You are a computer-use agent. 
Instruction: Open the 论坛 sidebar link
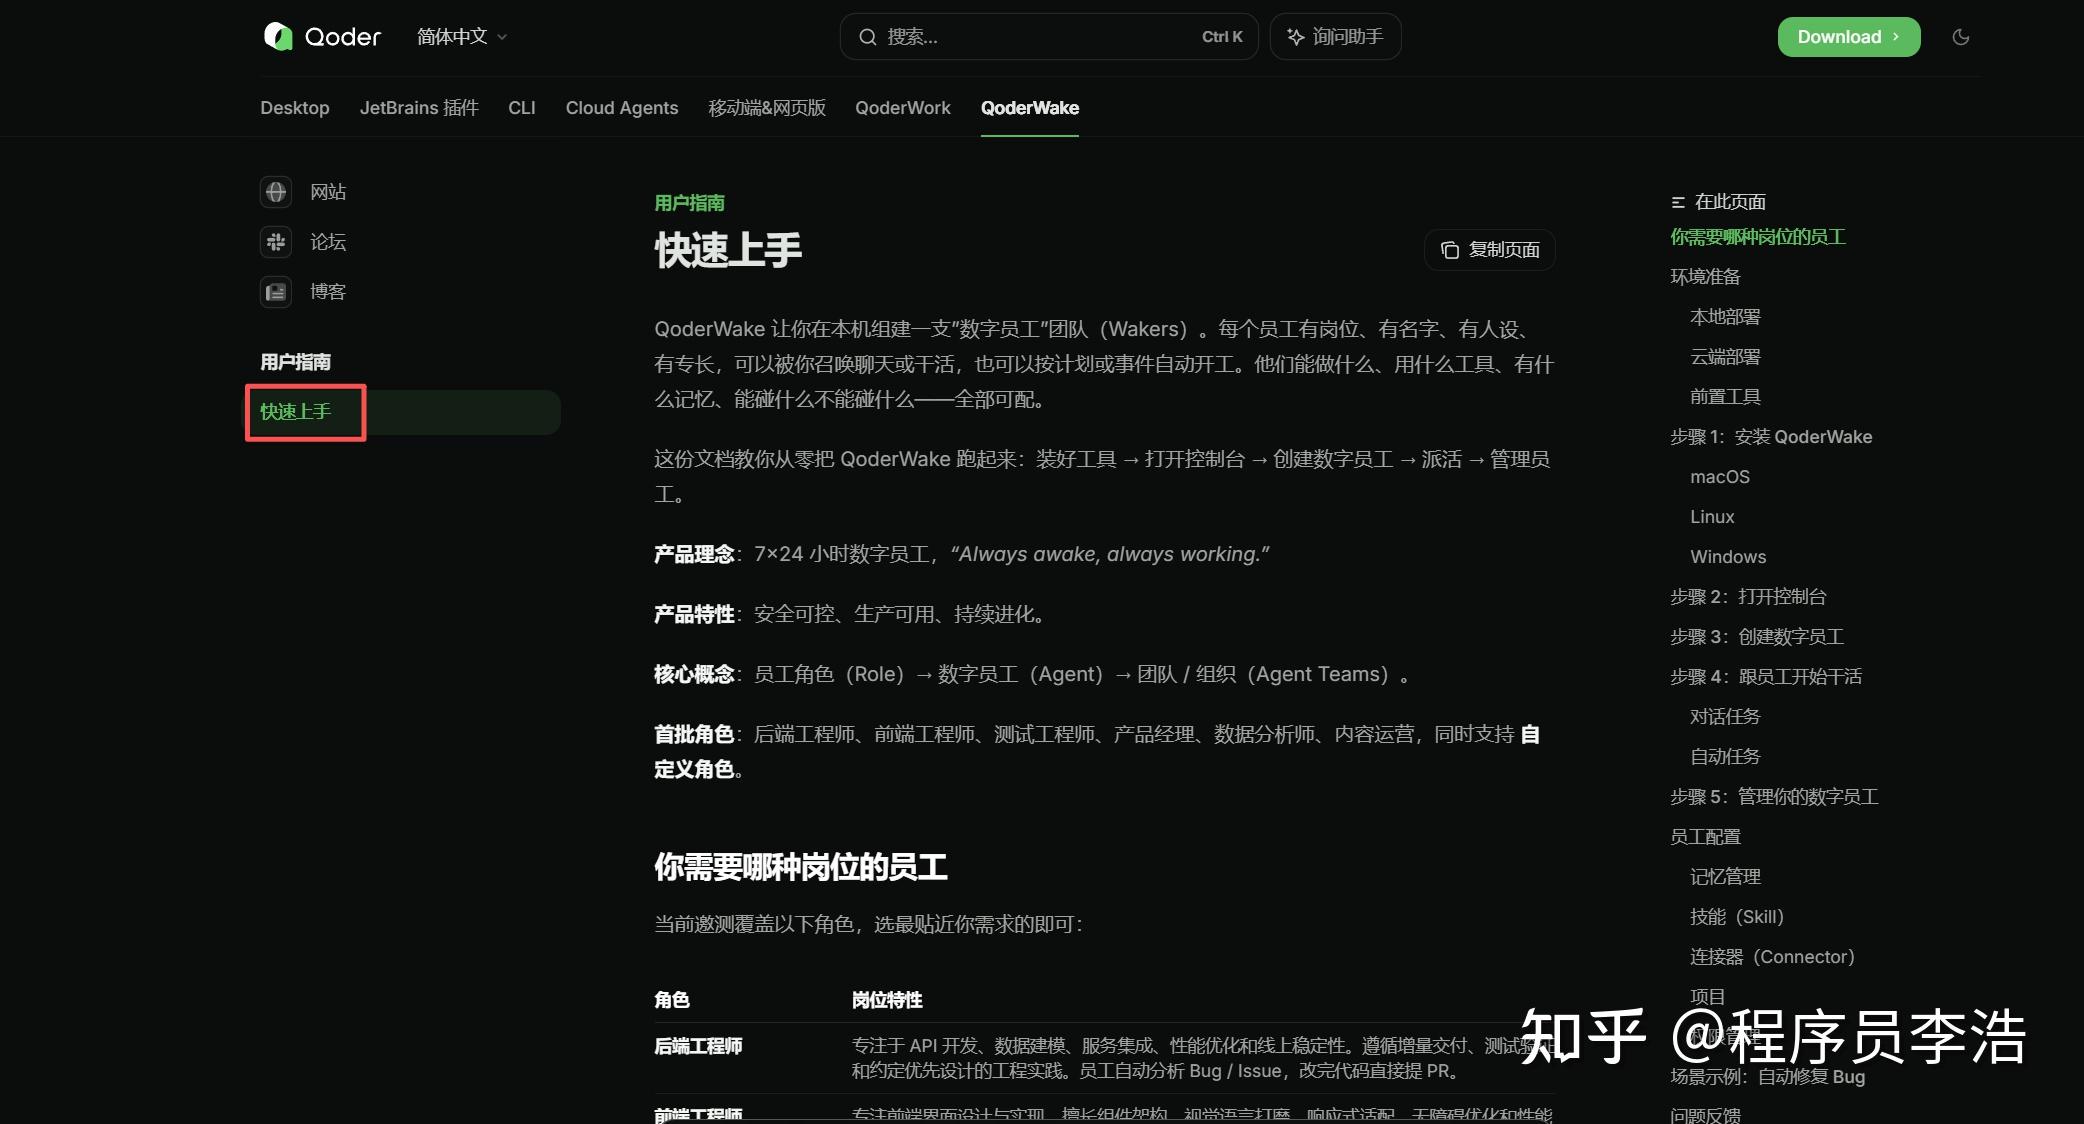[328, 242]
